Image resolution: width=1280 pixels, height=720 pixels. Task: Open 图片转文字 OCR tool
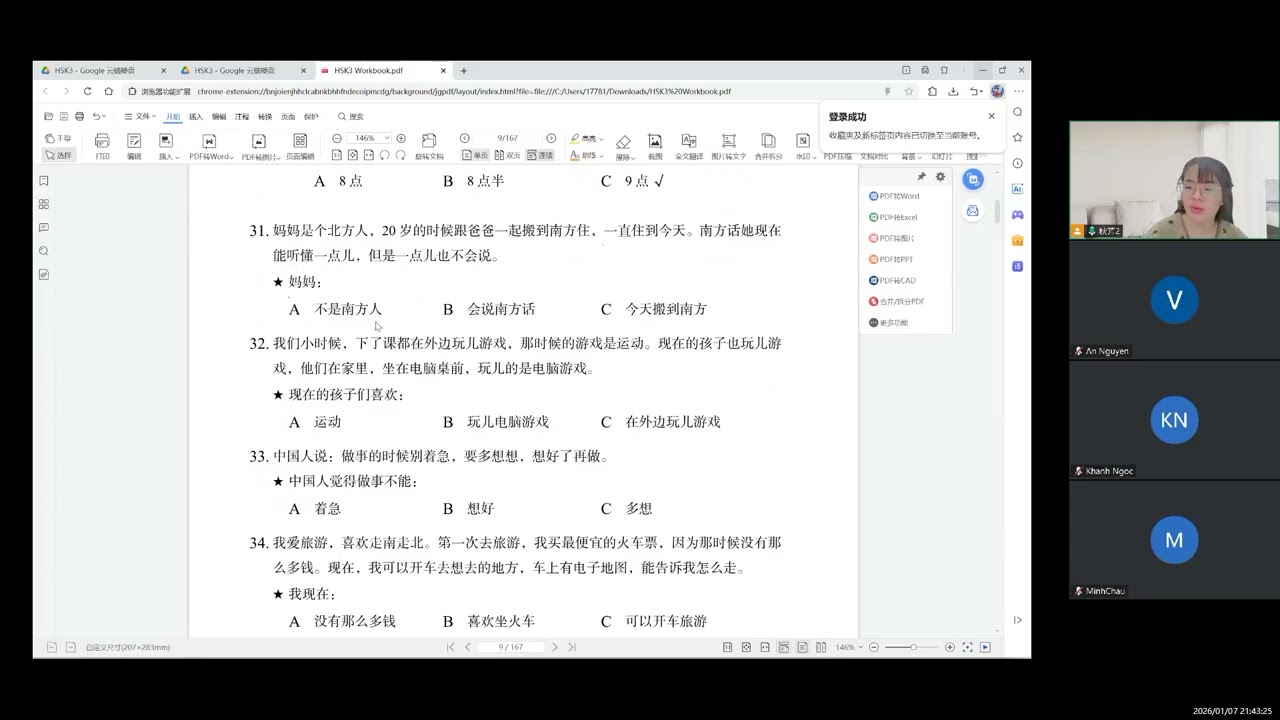(729, 147)
